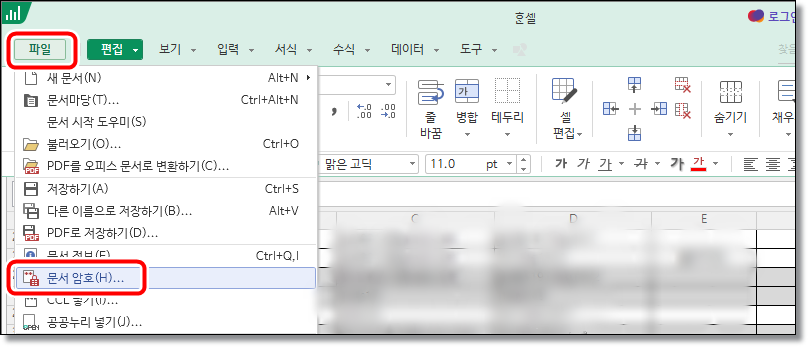Select column E header
Image resolution: width=808 pixels, height=362 pixels.
tap(704, 220)
